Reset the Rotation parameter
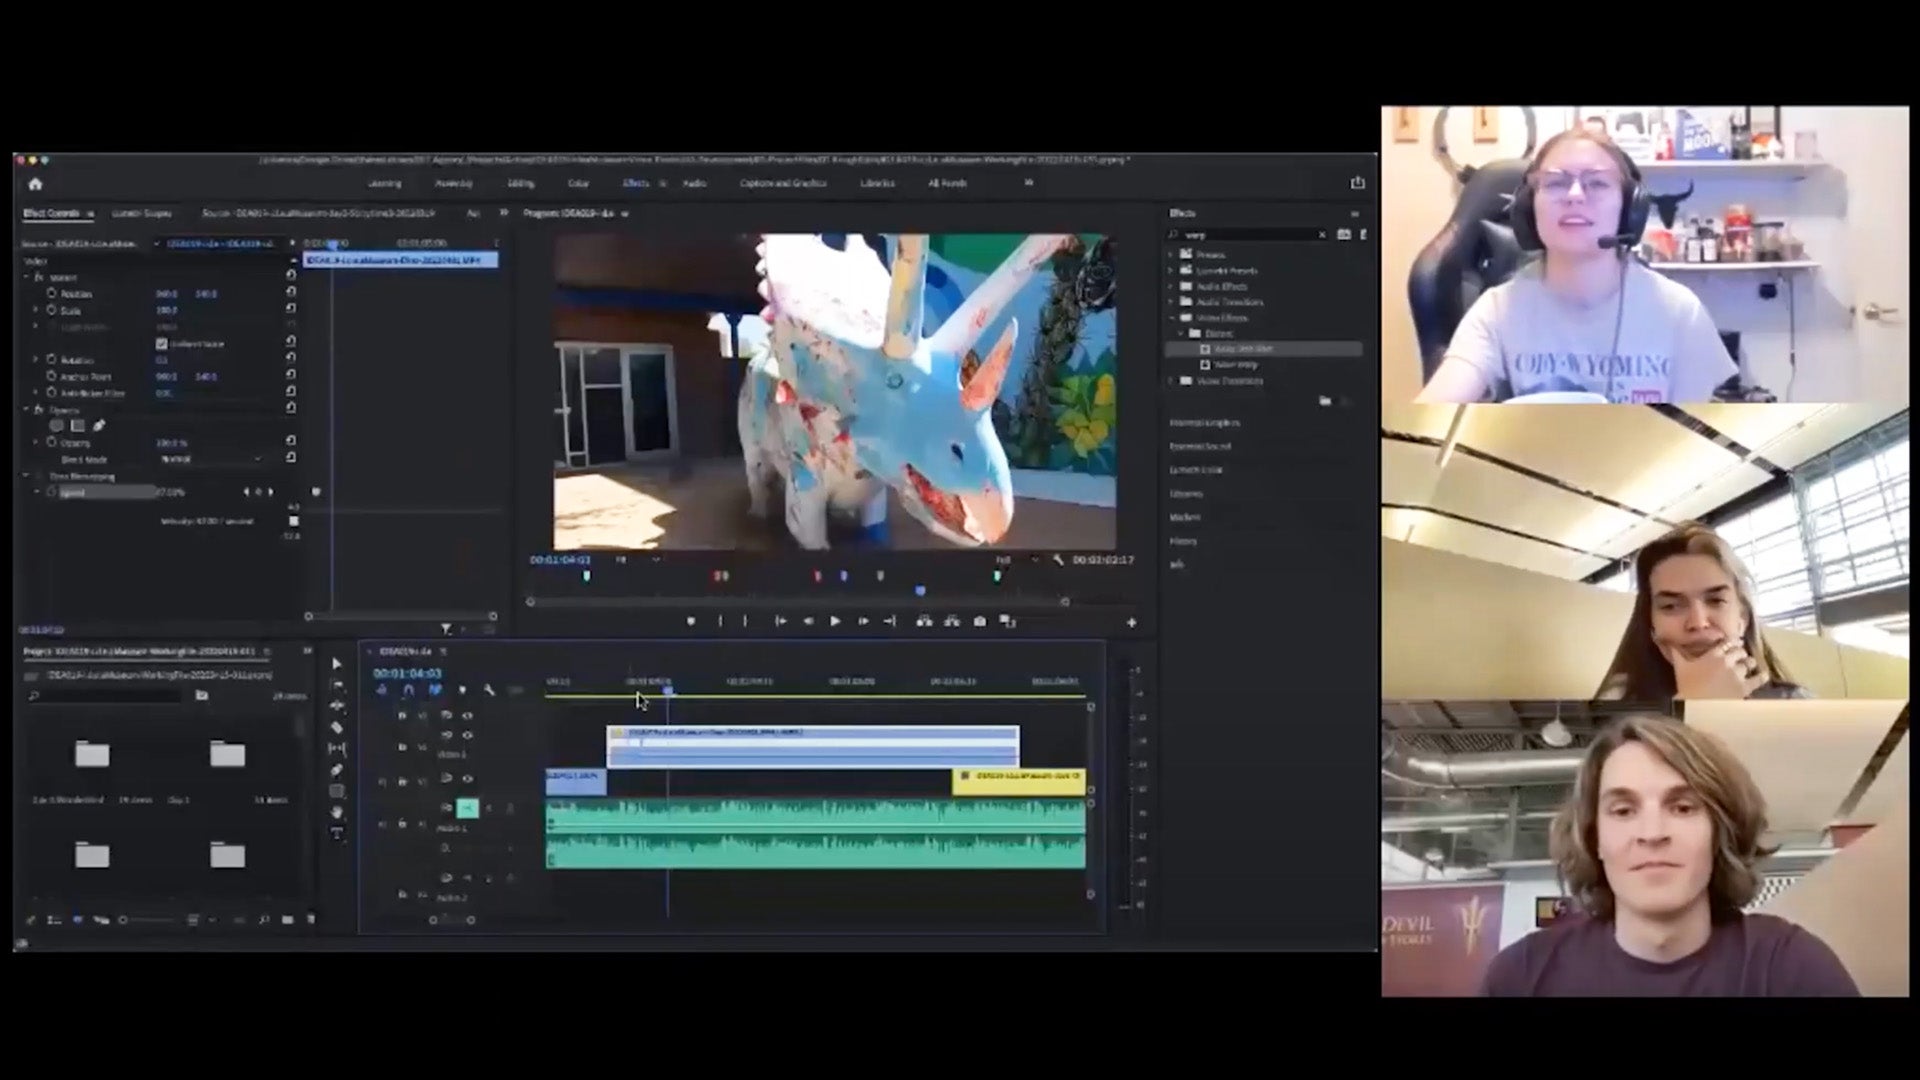1920x1080 pixels. pyautogui.click(x=290, y=359)
